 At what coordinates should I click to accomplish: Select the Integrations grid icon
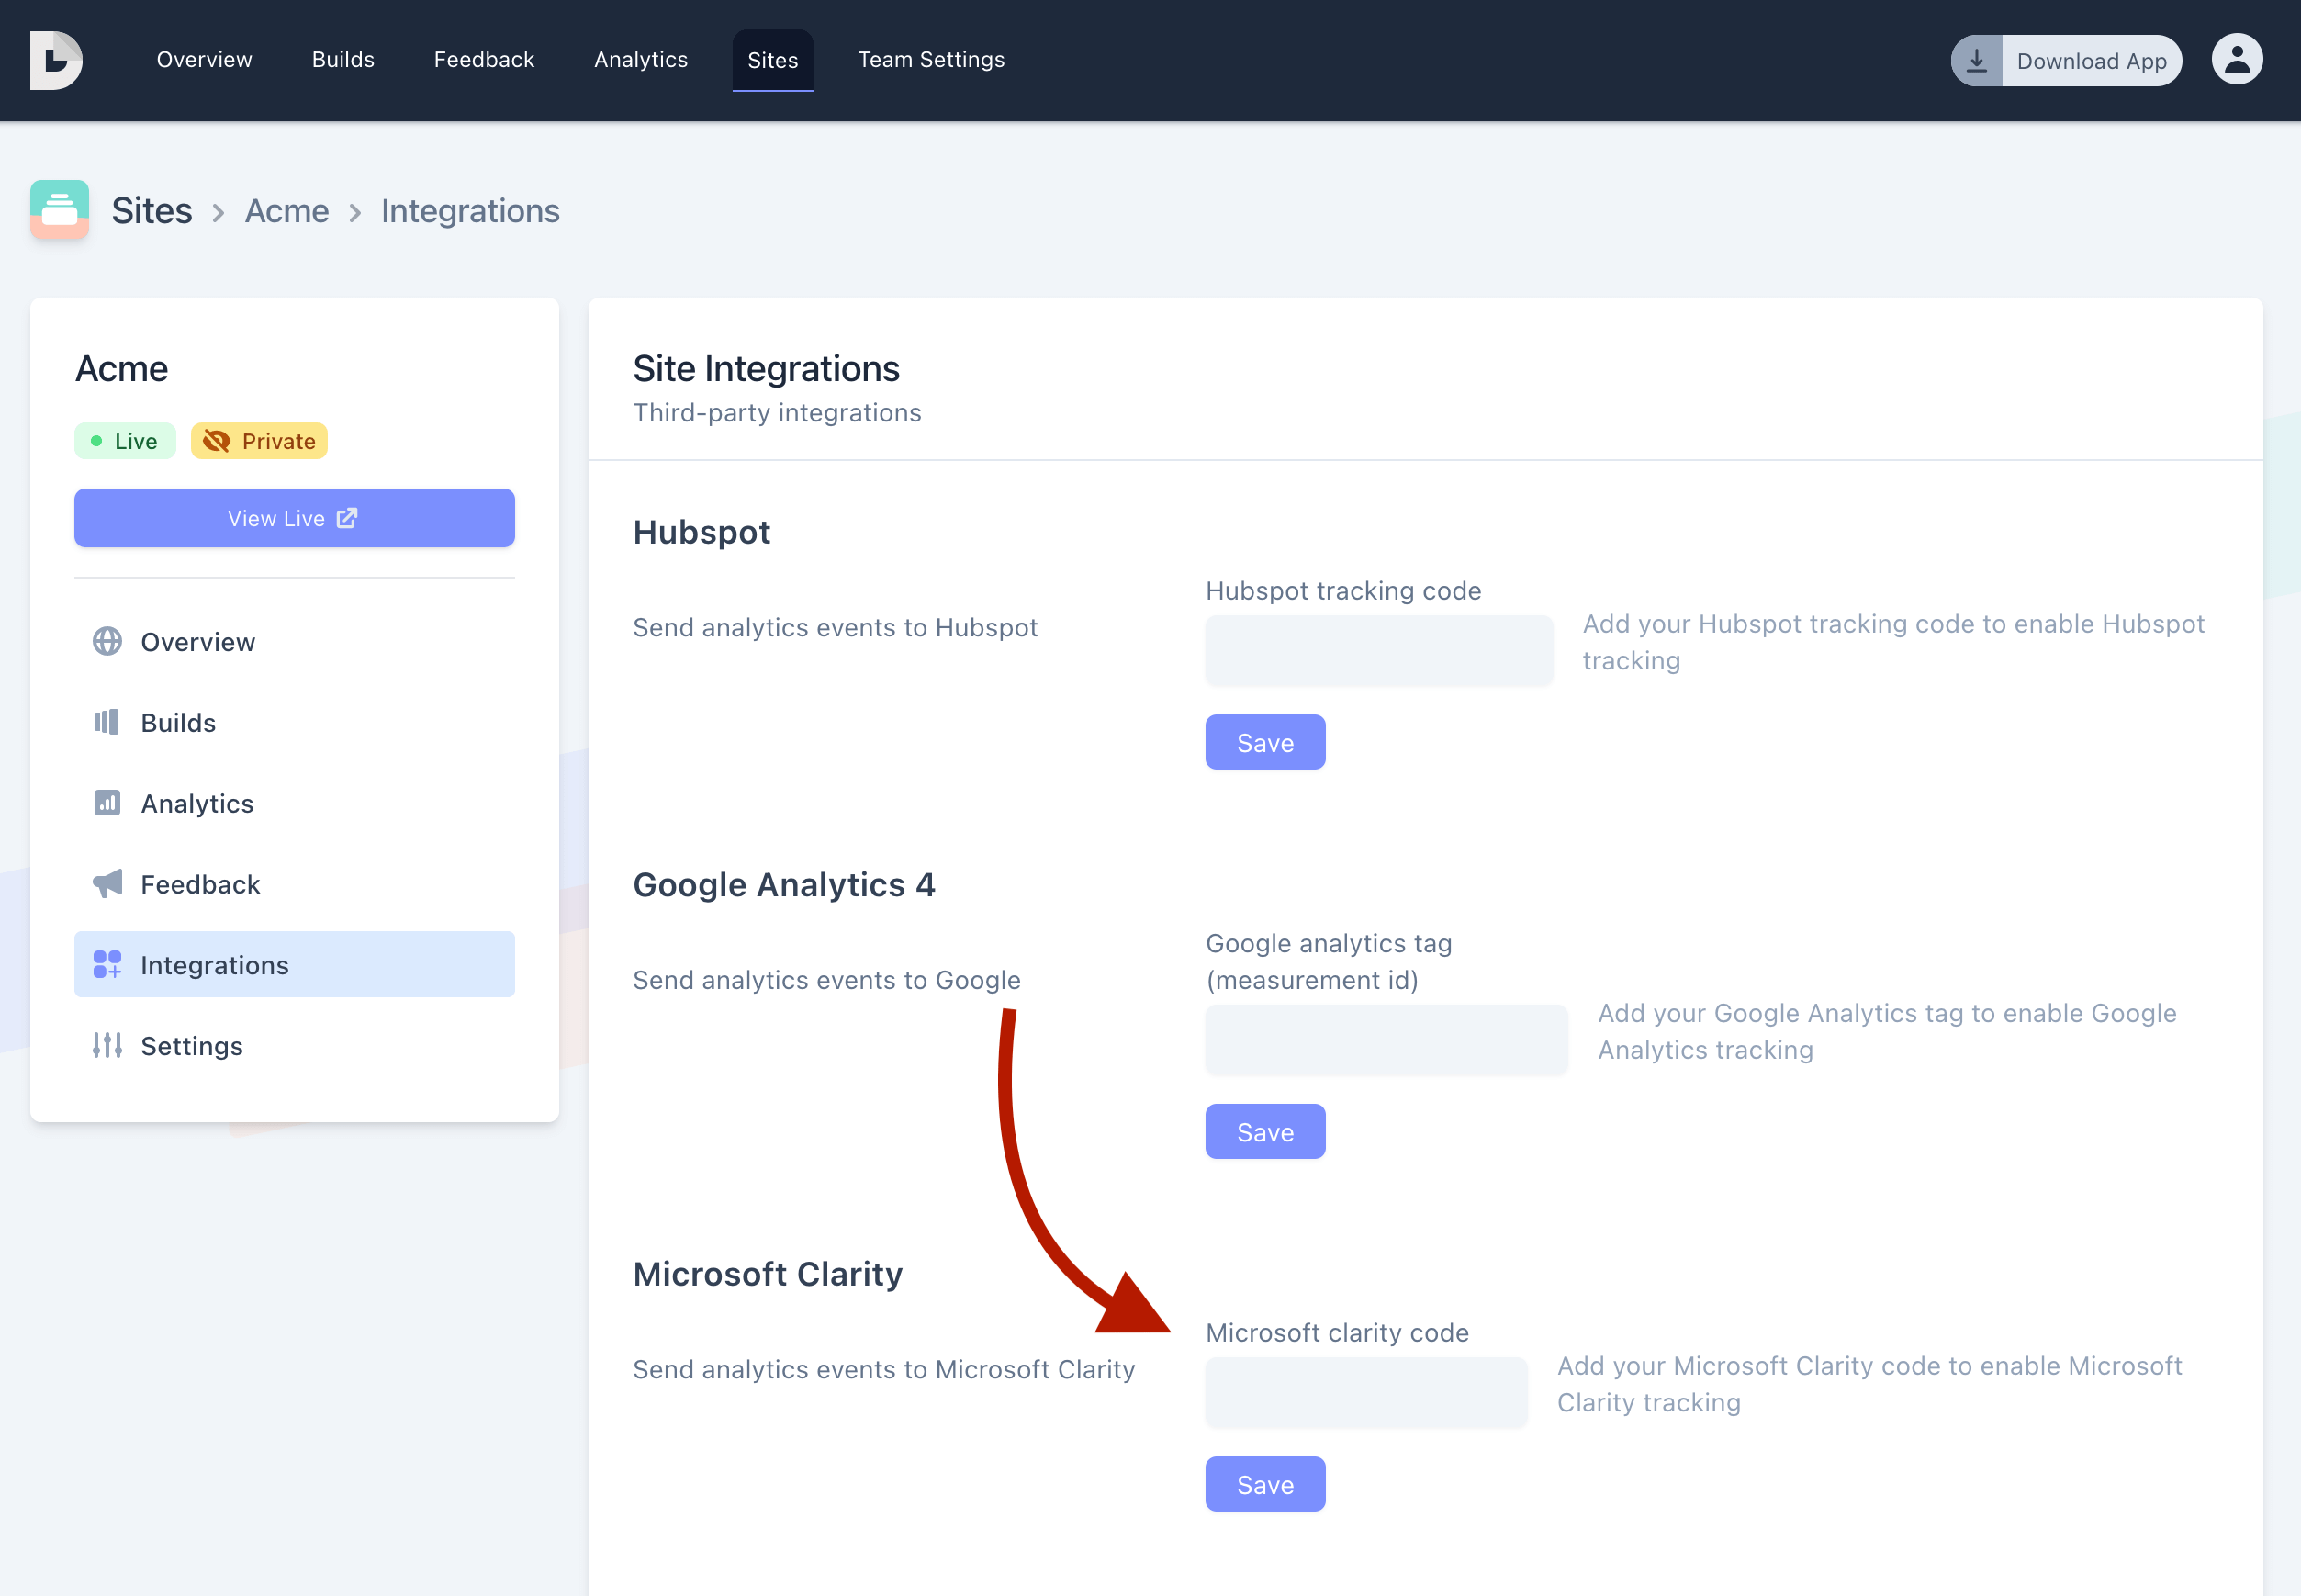pos(106,964)
